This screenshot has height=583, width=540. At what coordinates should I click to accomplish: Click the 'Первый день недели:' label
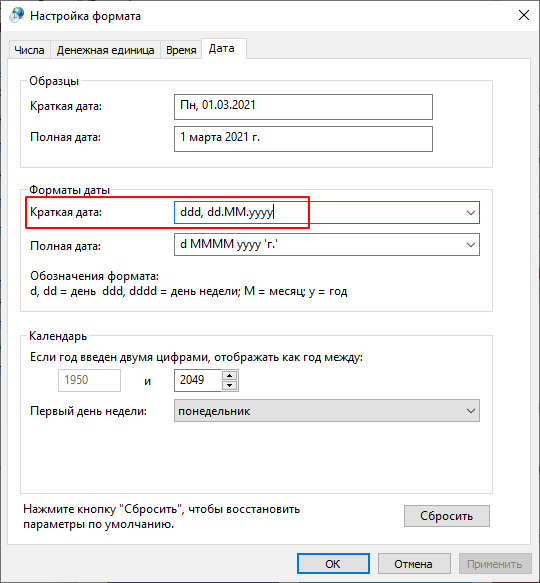pyautogui.click(x=89, y=411)
